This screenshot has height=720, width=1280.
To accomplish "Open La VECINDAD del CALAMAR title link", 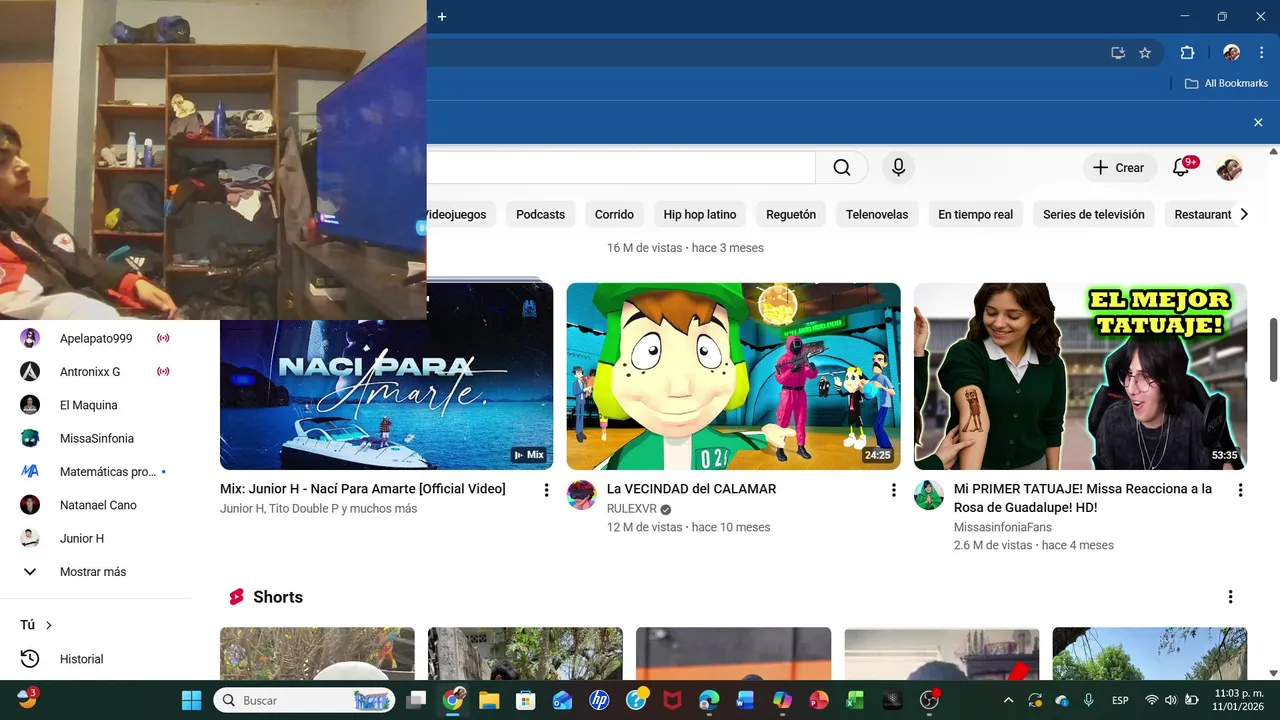I will (x=691, y=489).
